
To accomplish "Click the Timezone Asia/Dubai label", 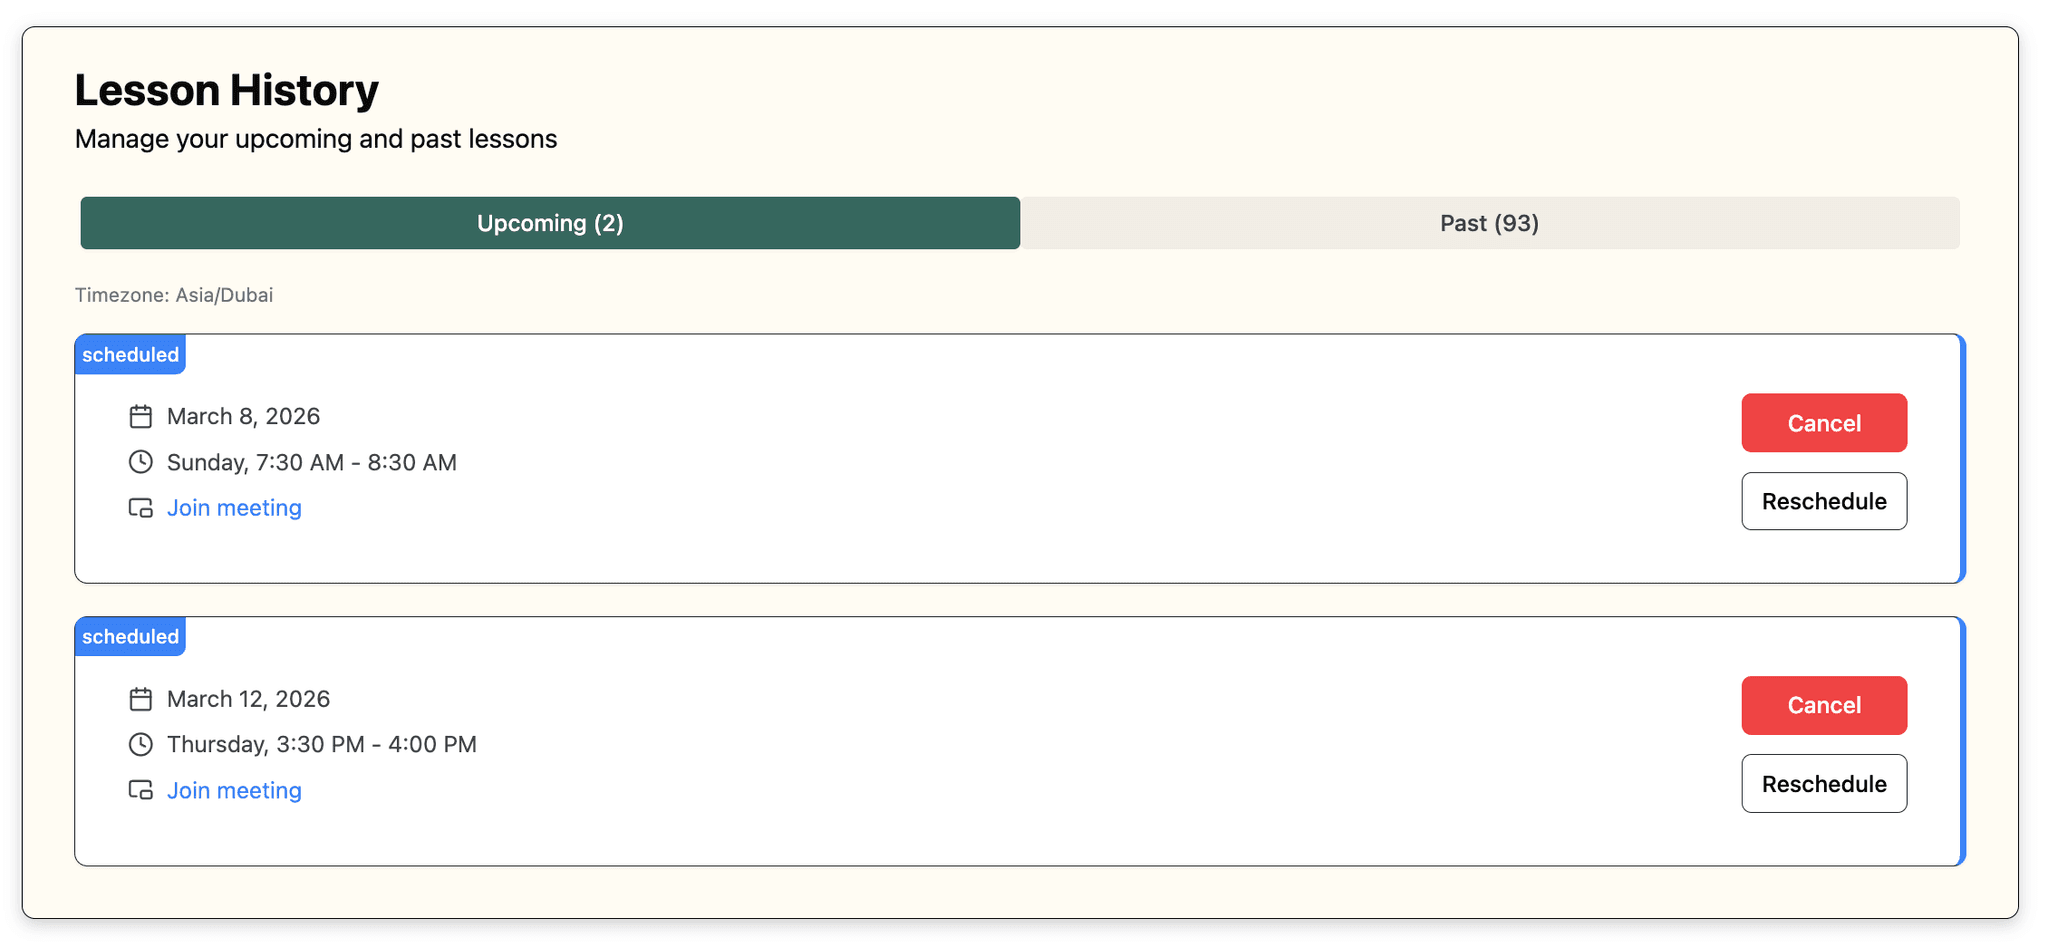I will (x=174, y=295).
